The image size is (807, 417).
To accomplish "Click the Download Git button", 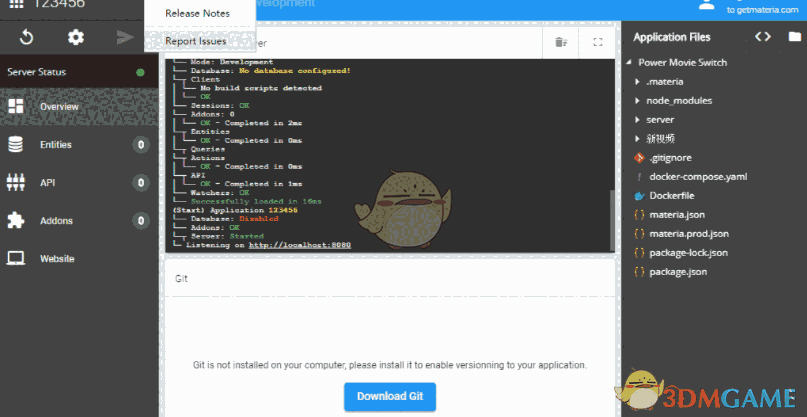I will (390, 396).
